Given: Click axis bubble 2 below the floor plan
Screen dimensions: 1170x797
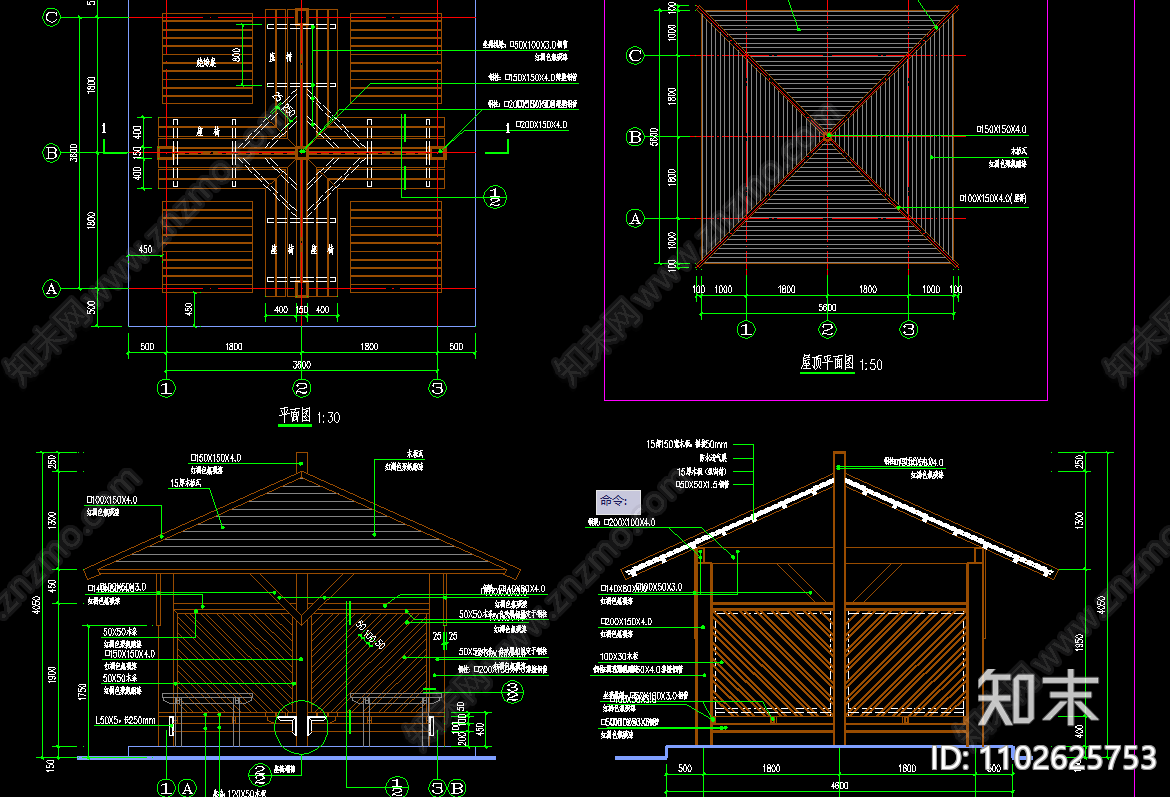Looking at the screenshot, I should click(x=302, y=388).
